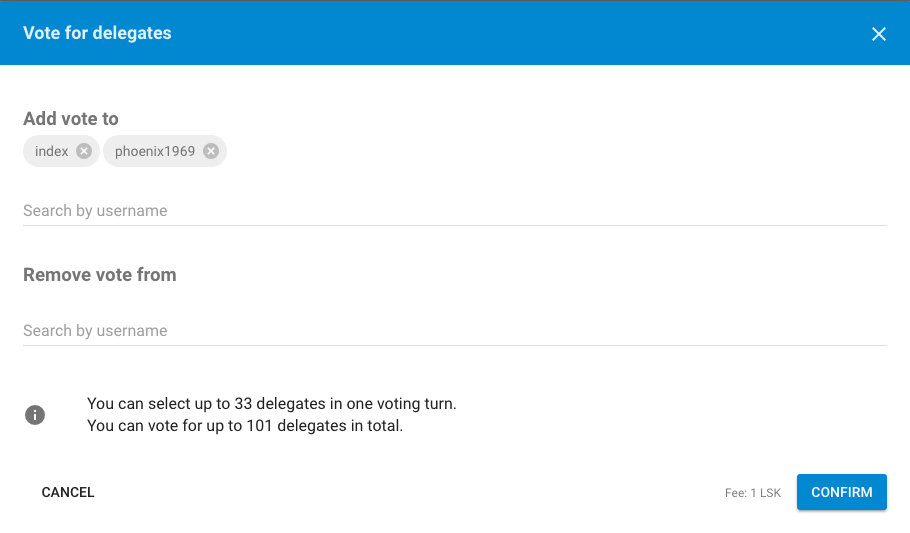The image size is (910, 533).
Task: Click the Vote for delegates title
Action: click(98, 33)
